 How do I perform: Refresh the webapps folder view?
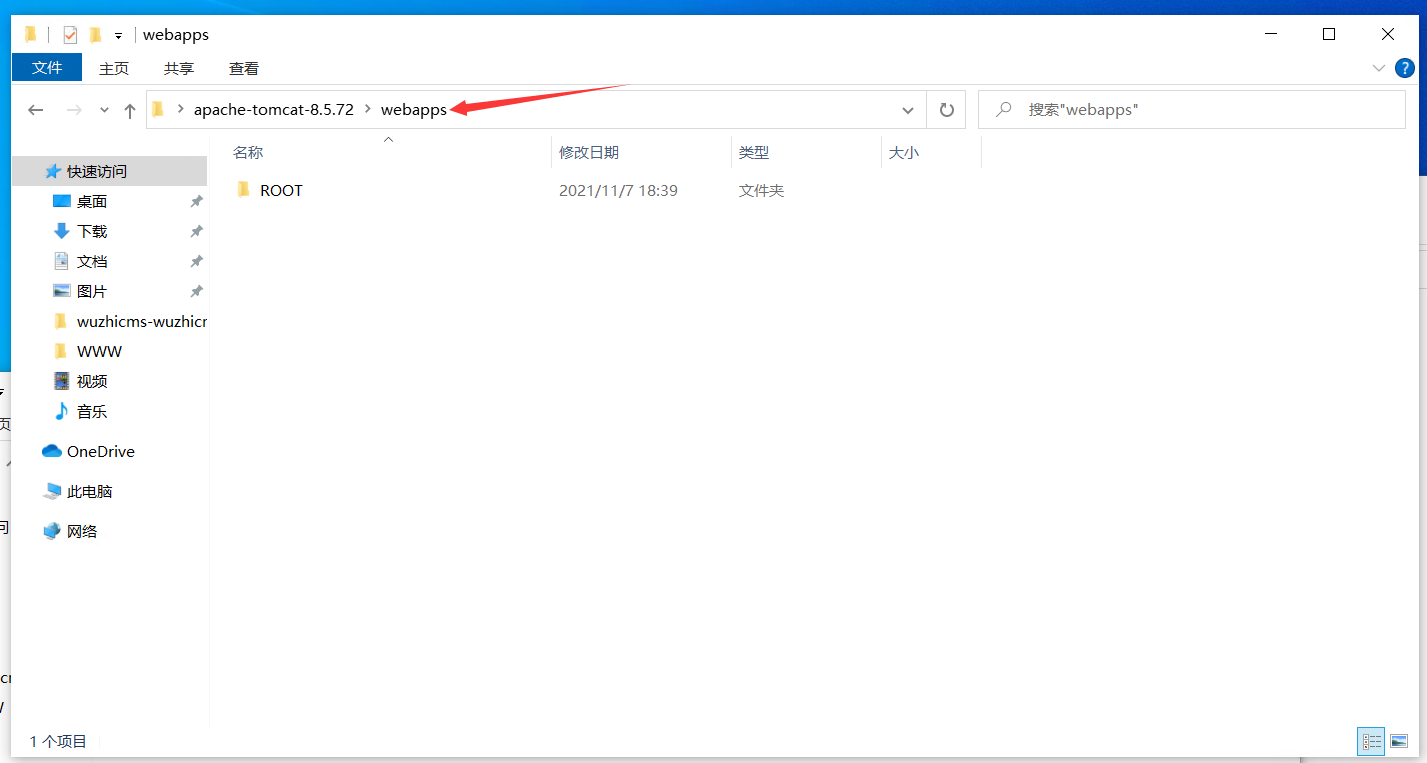946,110
